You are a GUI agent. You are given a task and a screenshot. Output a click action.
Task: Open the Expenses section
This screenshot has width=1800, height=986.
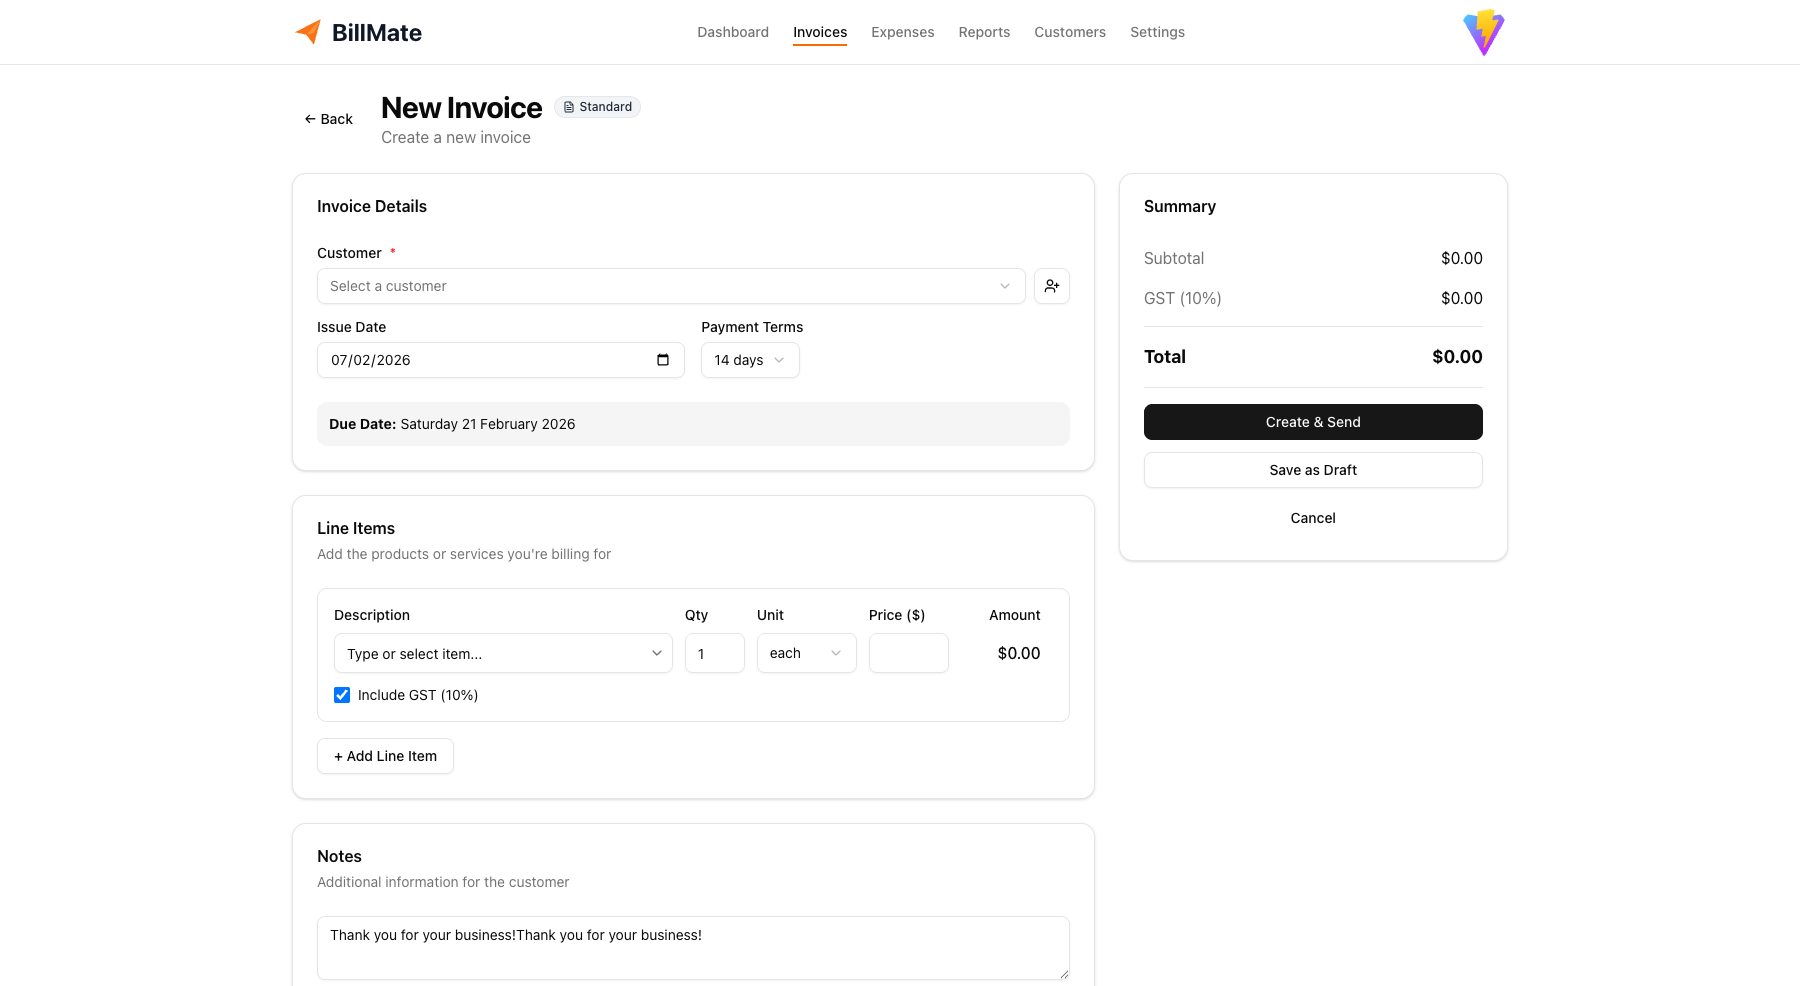click(902, 32)
